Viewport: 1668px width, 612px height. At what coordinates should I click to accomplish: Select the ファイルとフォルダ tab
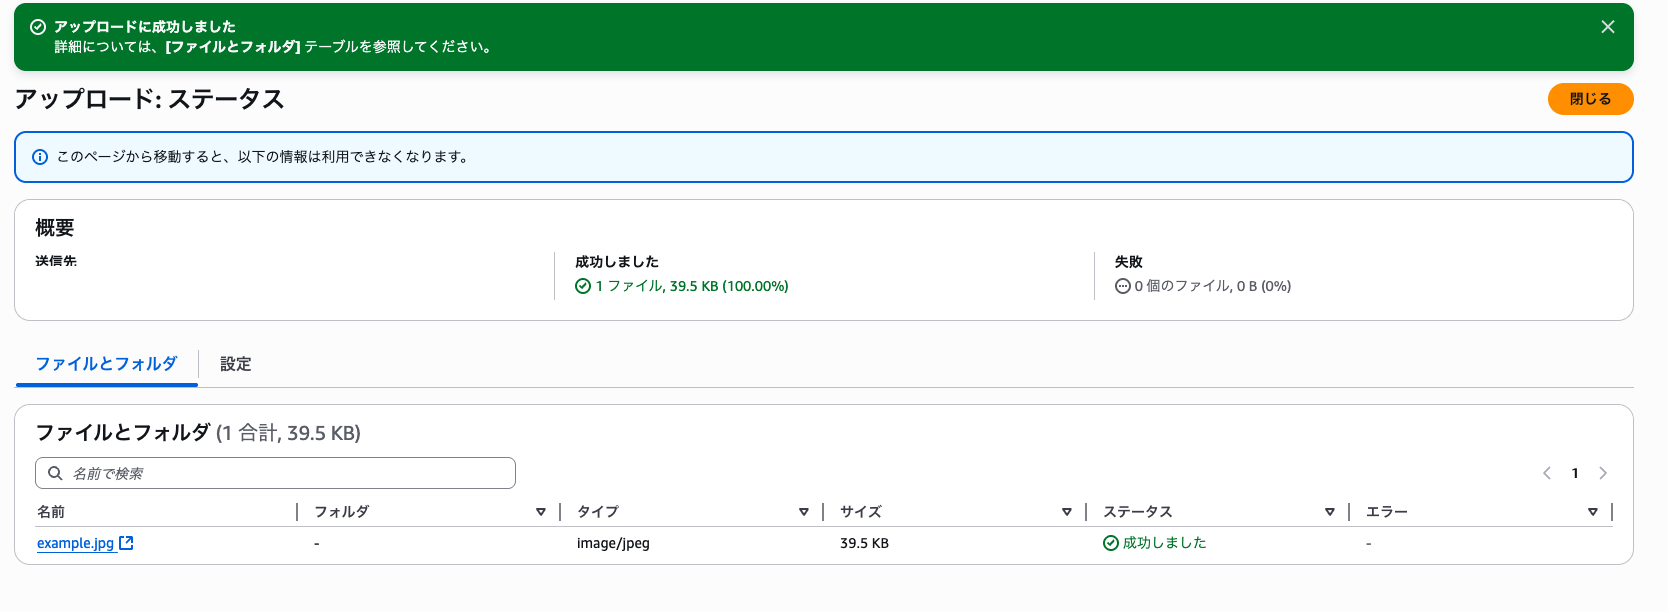tap(107, 364)
